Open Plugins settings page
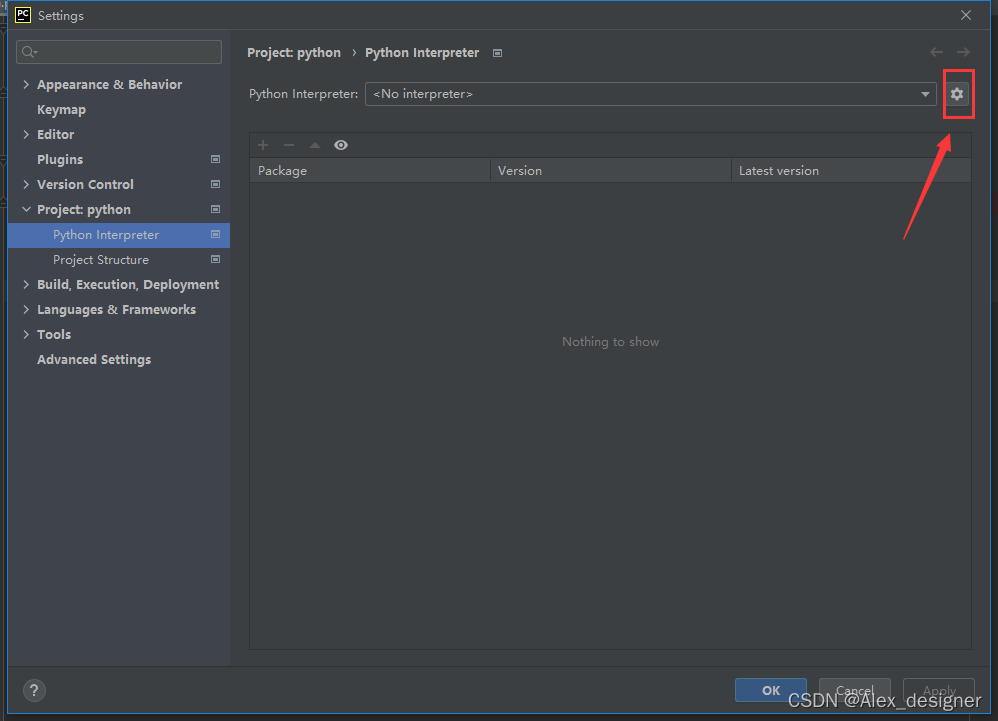 tap(60, 160)
